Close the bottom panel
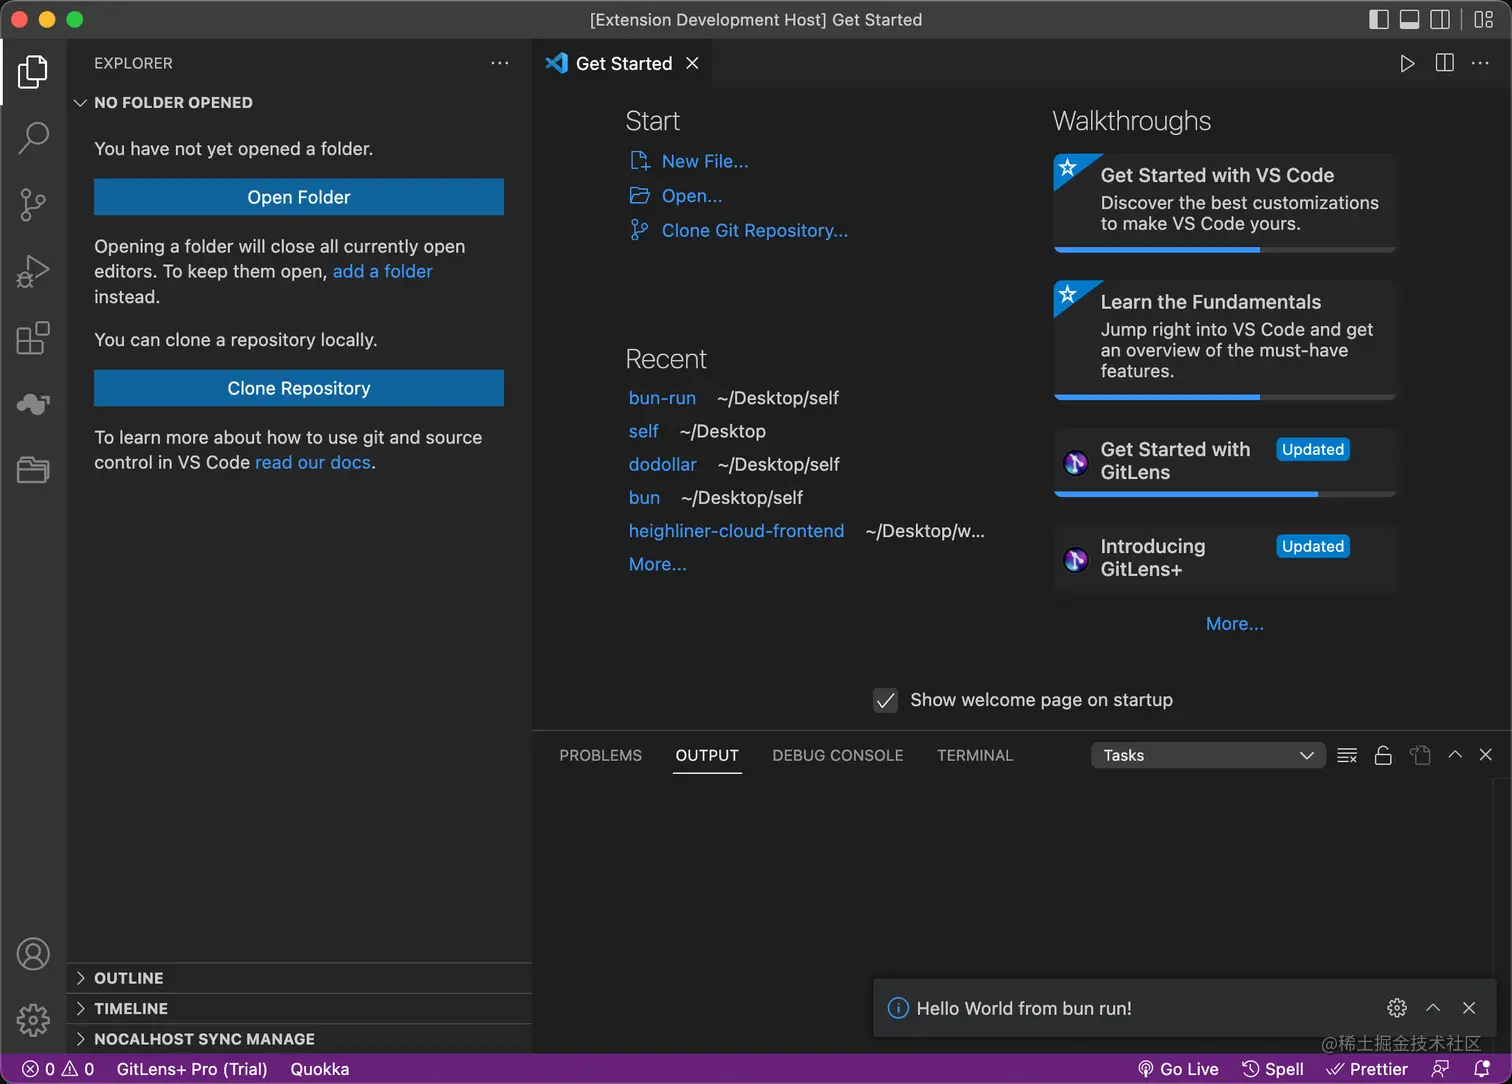This screenshot has height=1084, width=1512. pos(1486,755)
